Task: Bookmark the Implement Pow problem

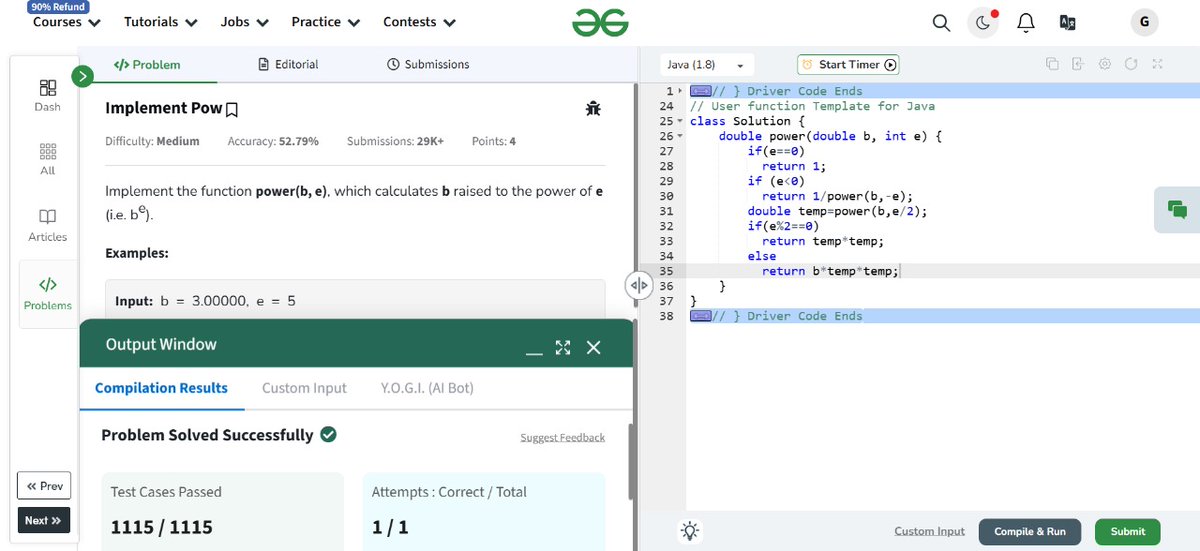Action: click(x=232, y=109)
